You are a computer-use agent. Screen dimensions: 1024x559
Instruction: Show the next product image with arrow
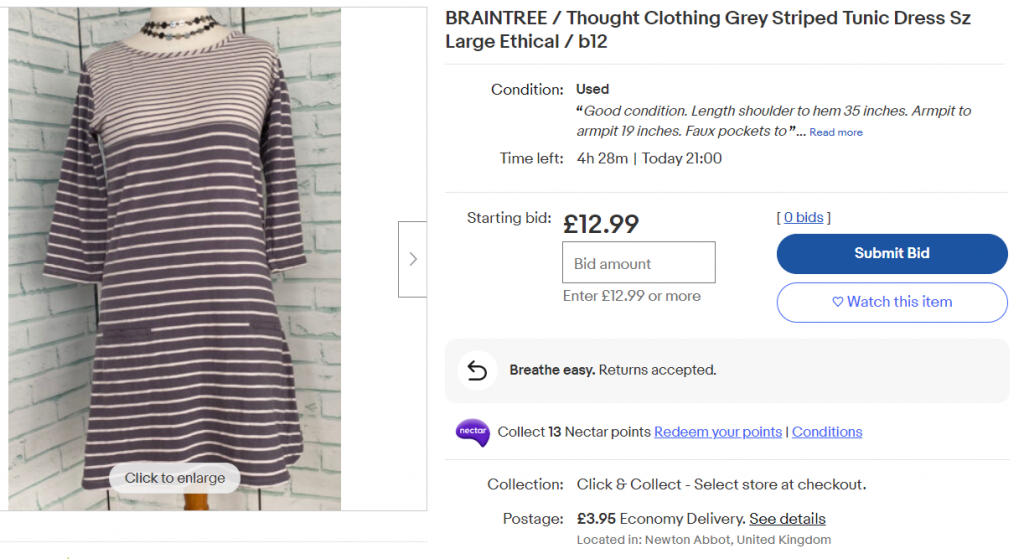coord(413,259)
